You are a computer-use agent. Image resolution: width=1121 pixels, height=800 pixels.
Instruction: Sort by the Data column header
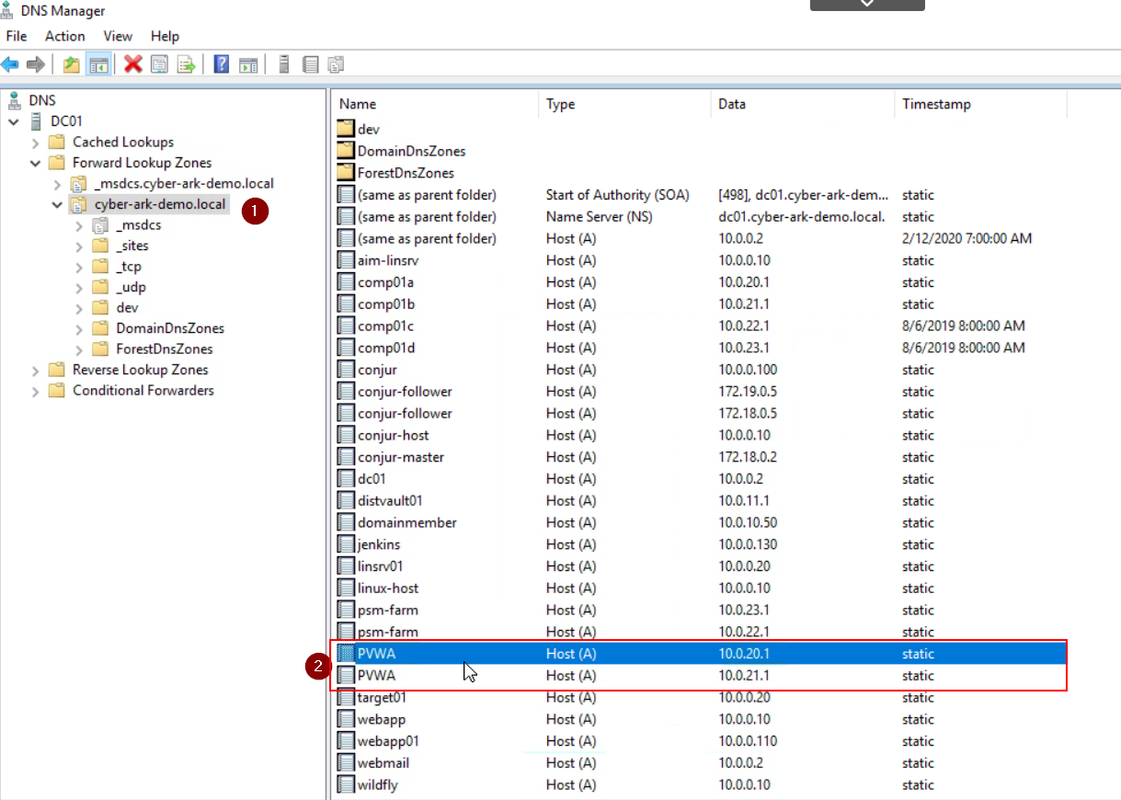(802, 104)
